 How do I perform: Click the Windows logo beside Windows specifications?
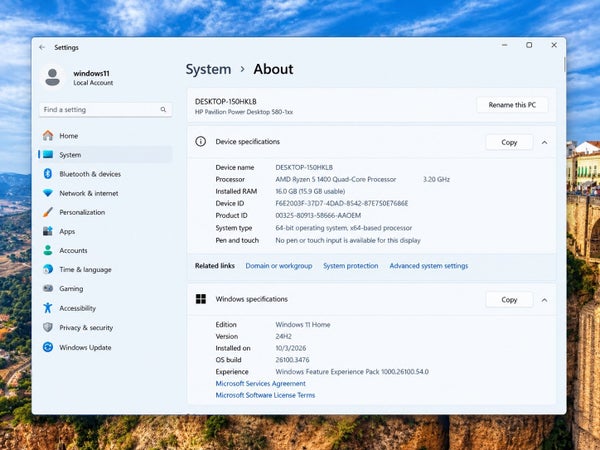point(201,299)
